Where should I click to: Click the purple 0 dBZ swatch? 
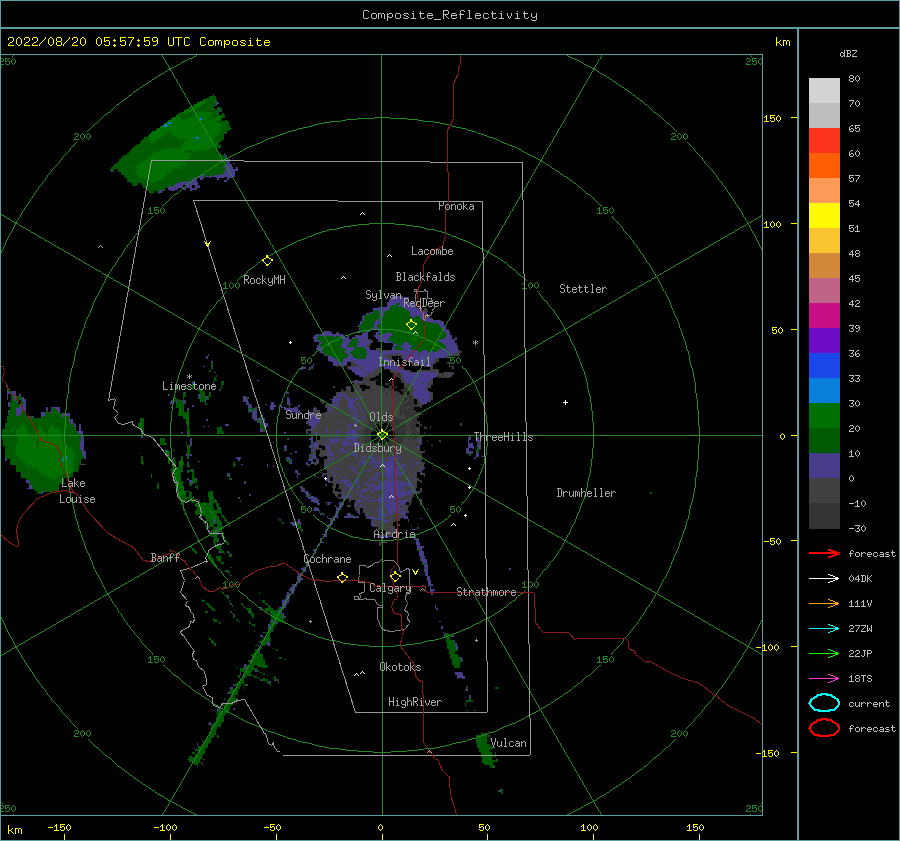pos(824,466)
